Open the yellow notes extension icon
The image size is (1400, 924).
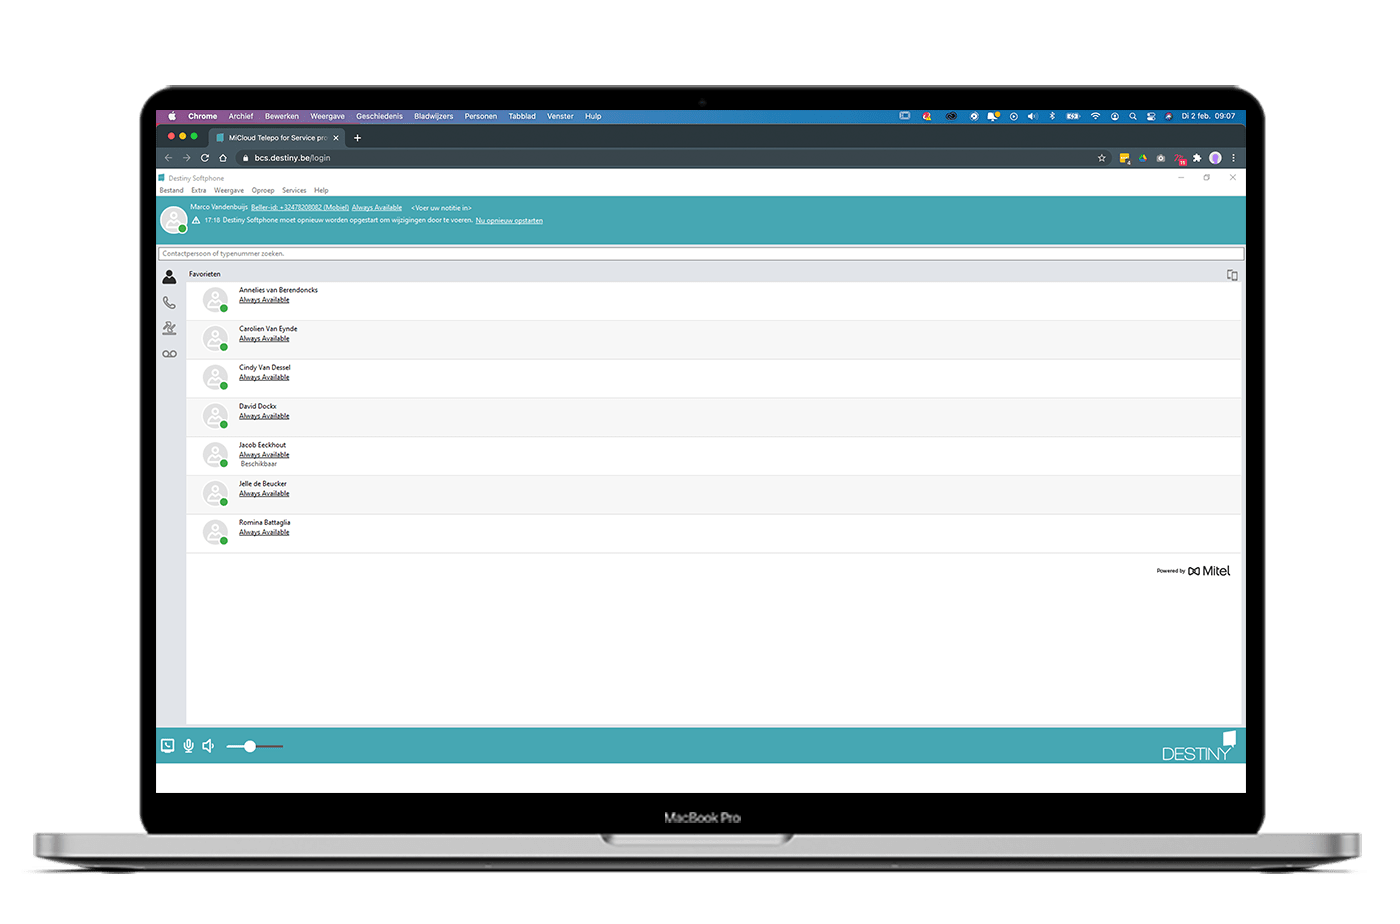[x=1124, y=158]
